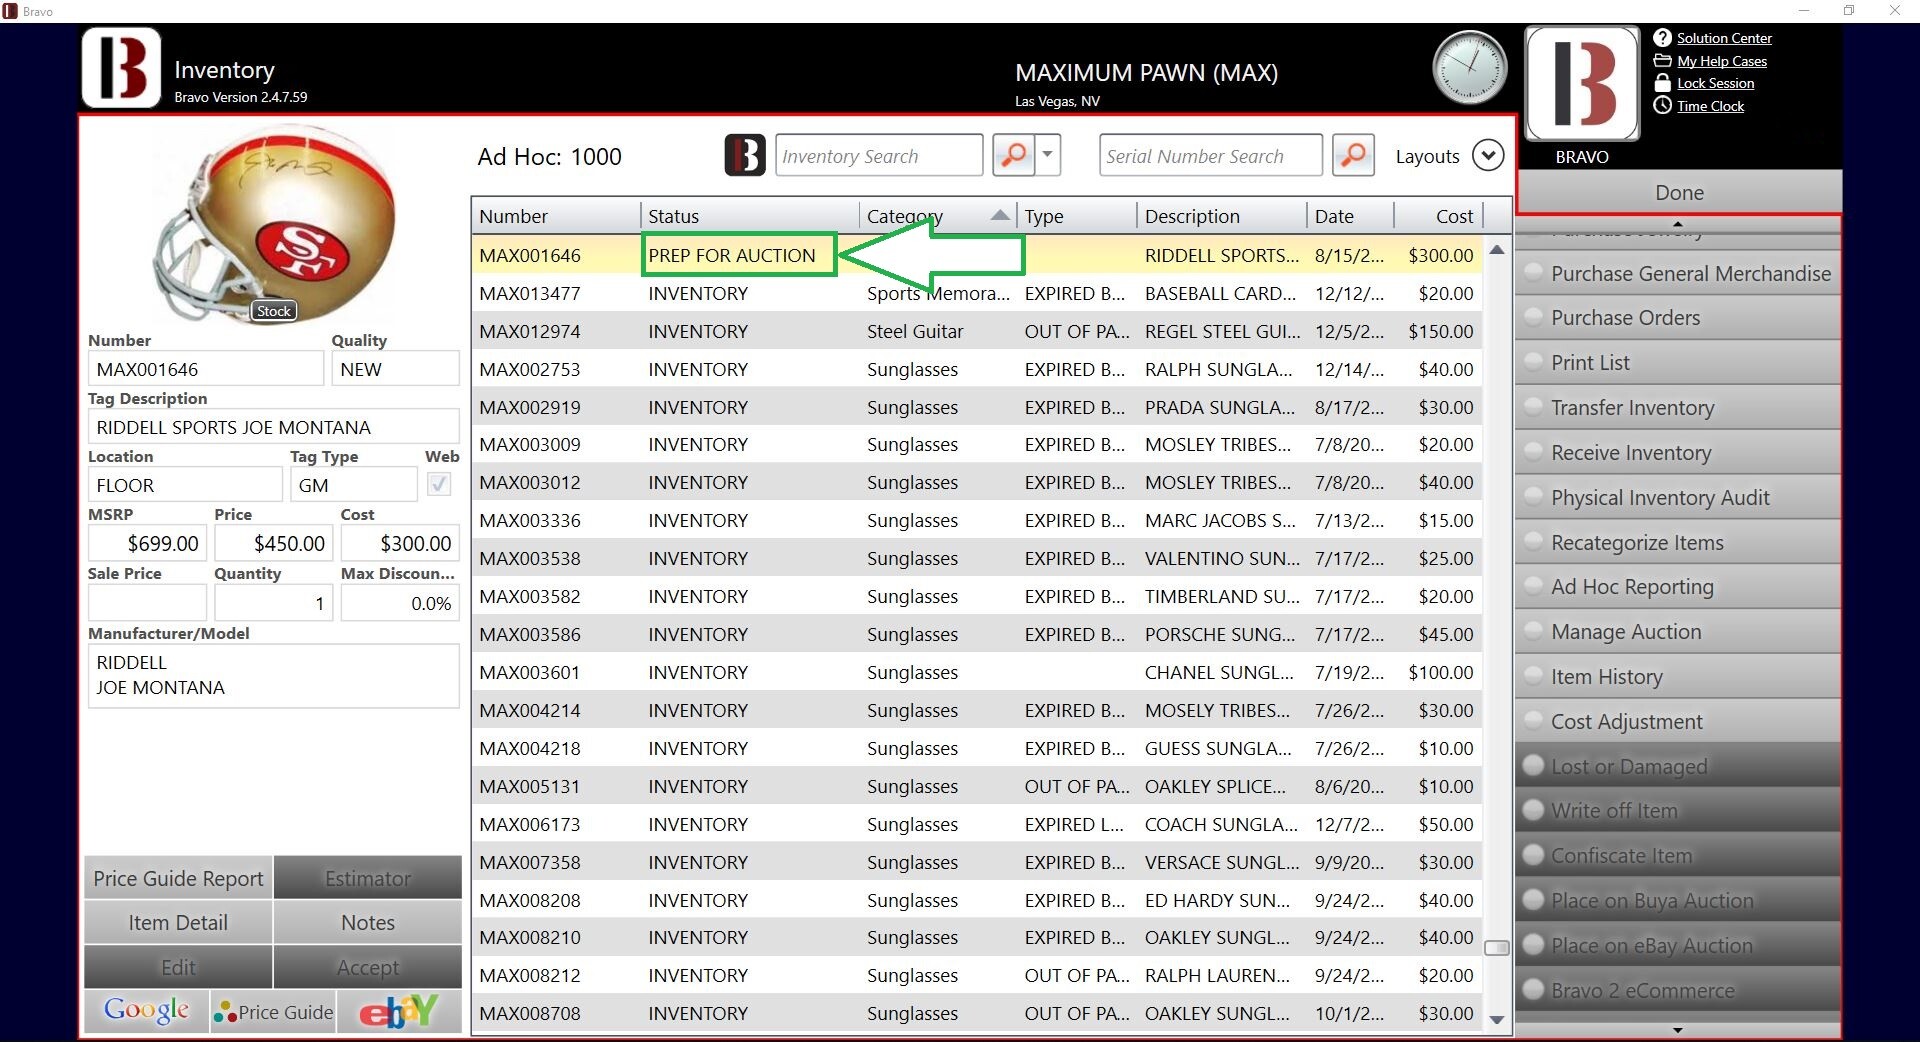The width and height of the screenshot is (1920, 1042).
Task: Select Lost or Damaged menu item
Action: (x=1678, y=767)
